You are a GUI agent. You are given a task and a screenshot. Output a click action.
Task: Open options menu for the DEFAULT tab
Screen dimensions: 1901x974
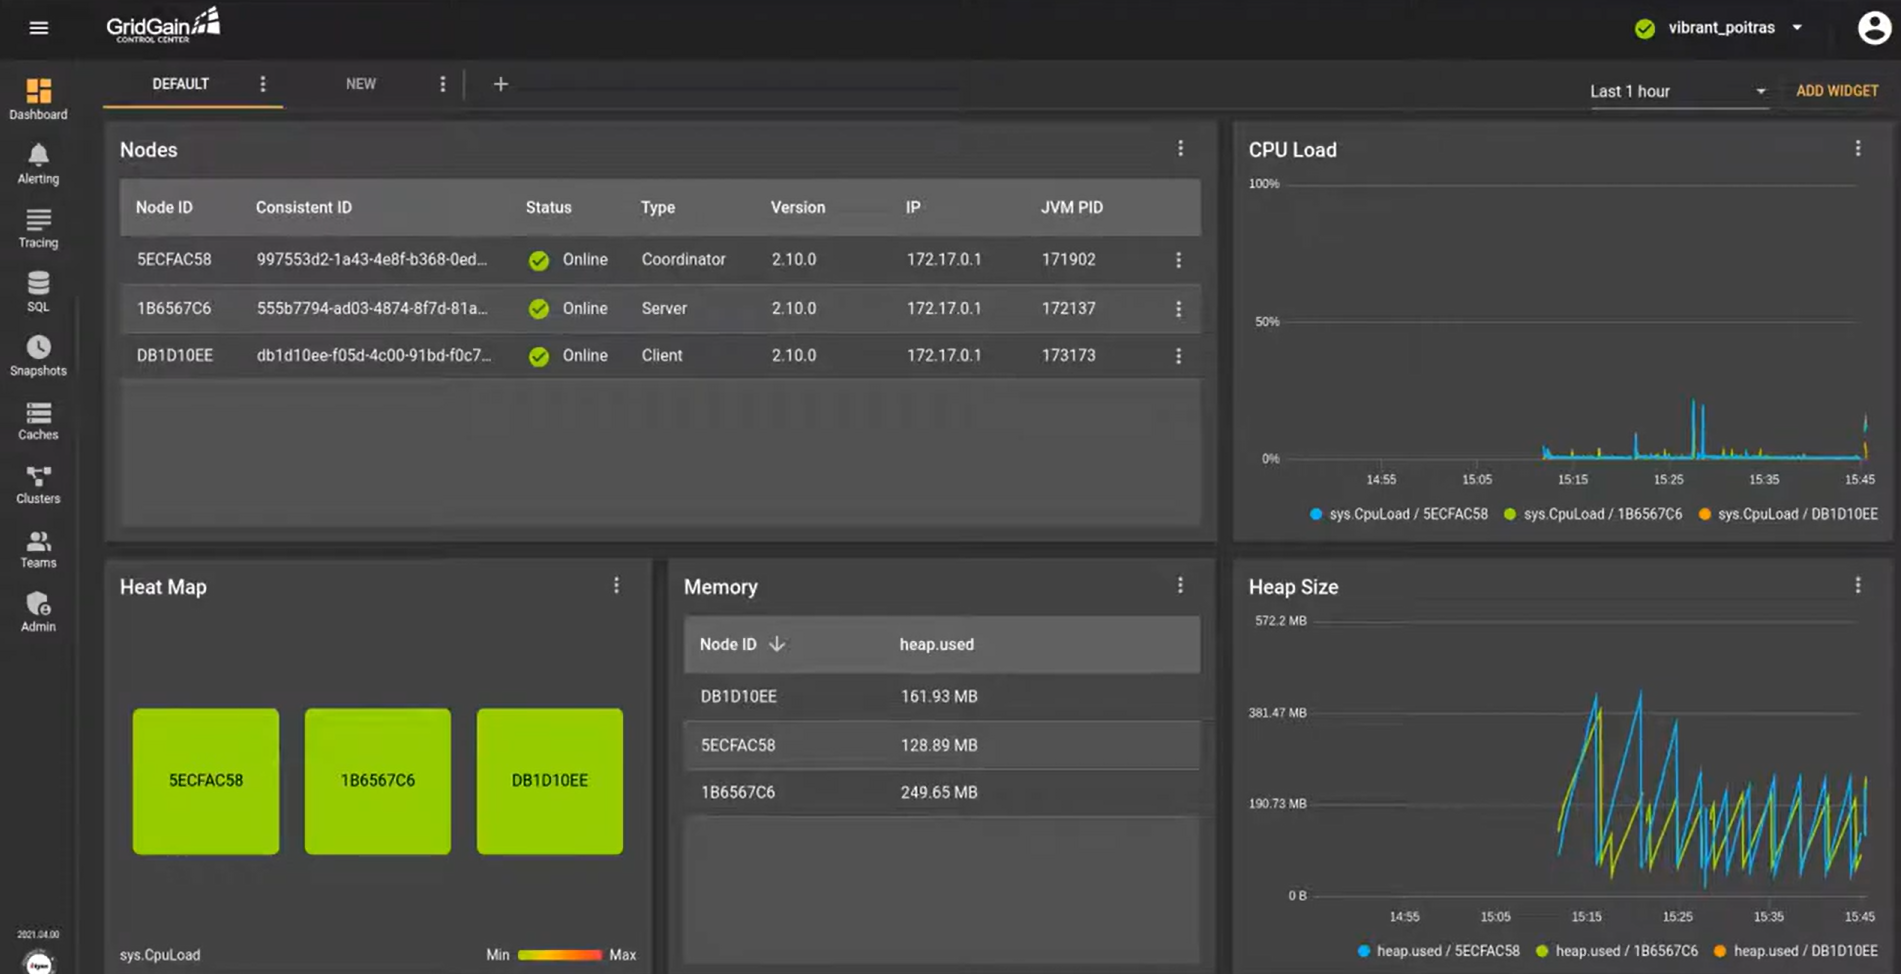coord(263,84)
